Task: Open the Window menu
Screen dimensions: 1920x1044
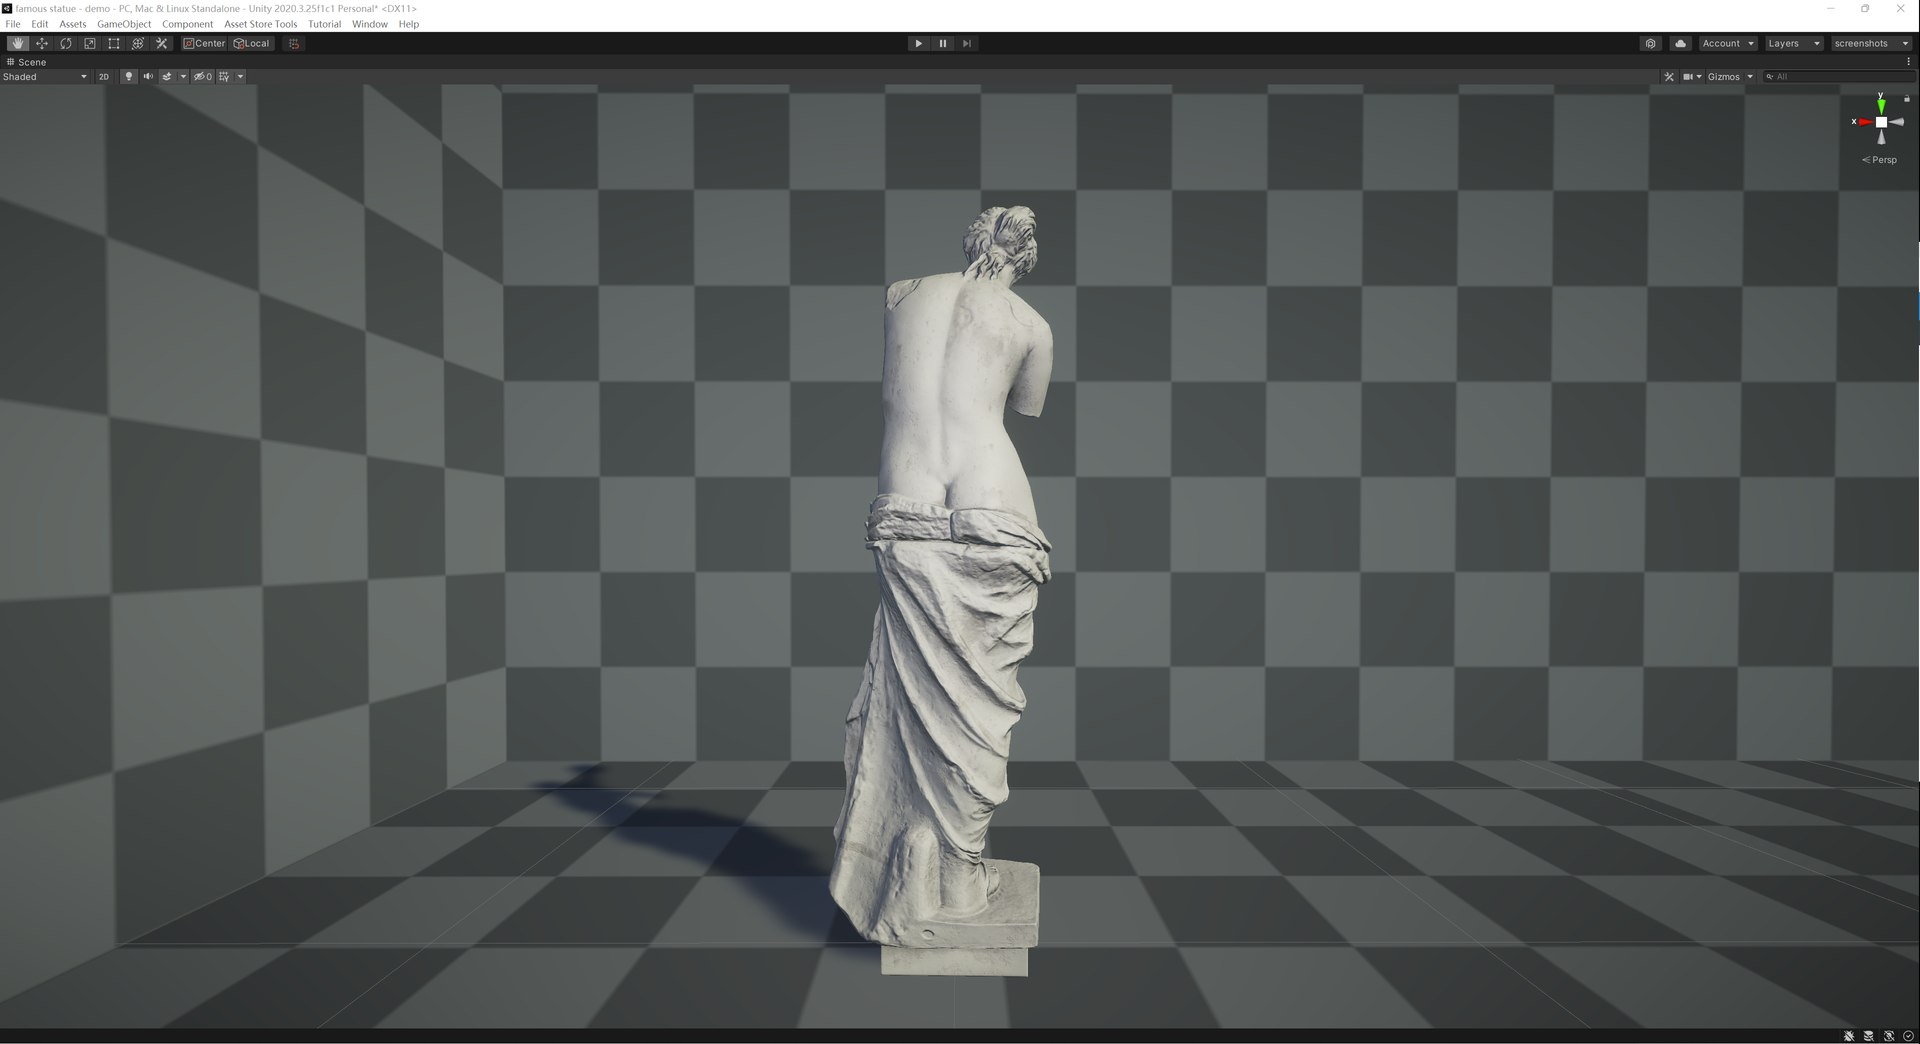Action: tap(369, 24)
